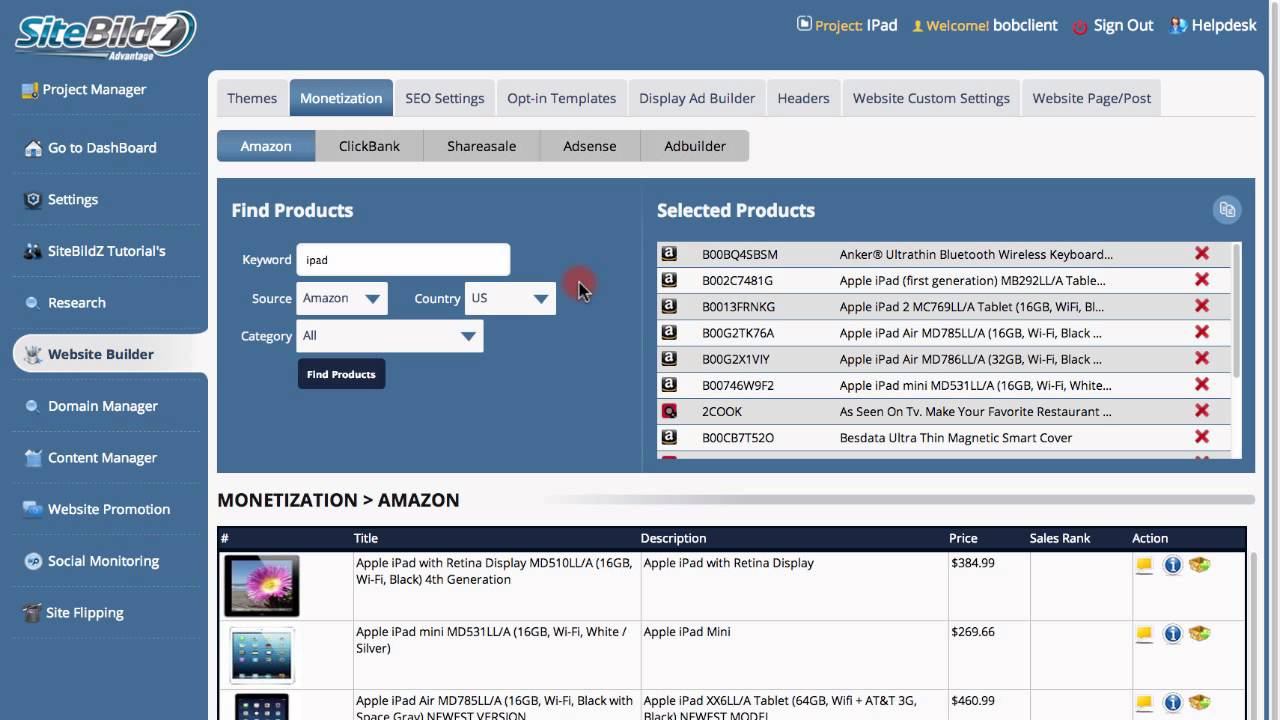Select the Adsense sub-tab

[590, 146]
